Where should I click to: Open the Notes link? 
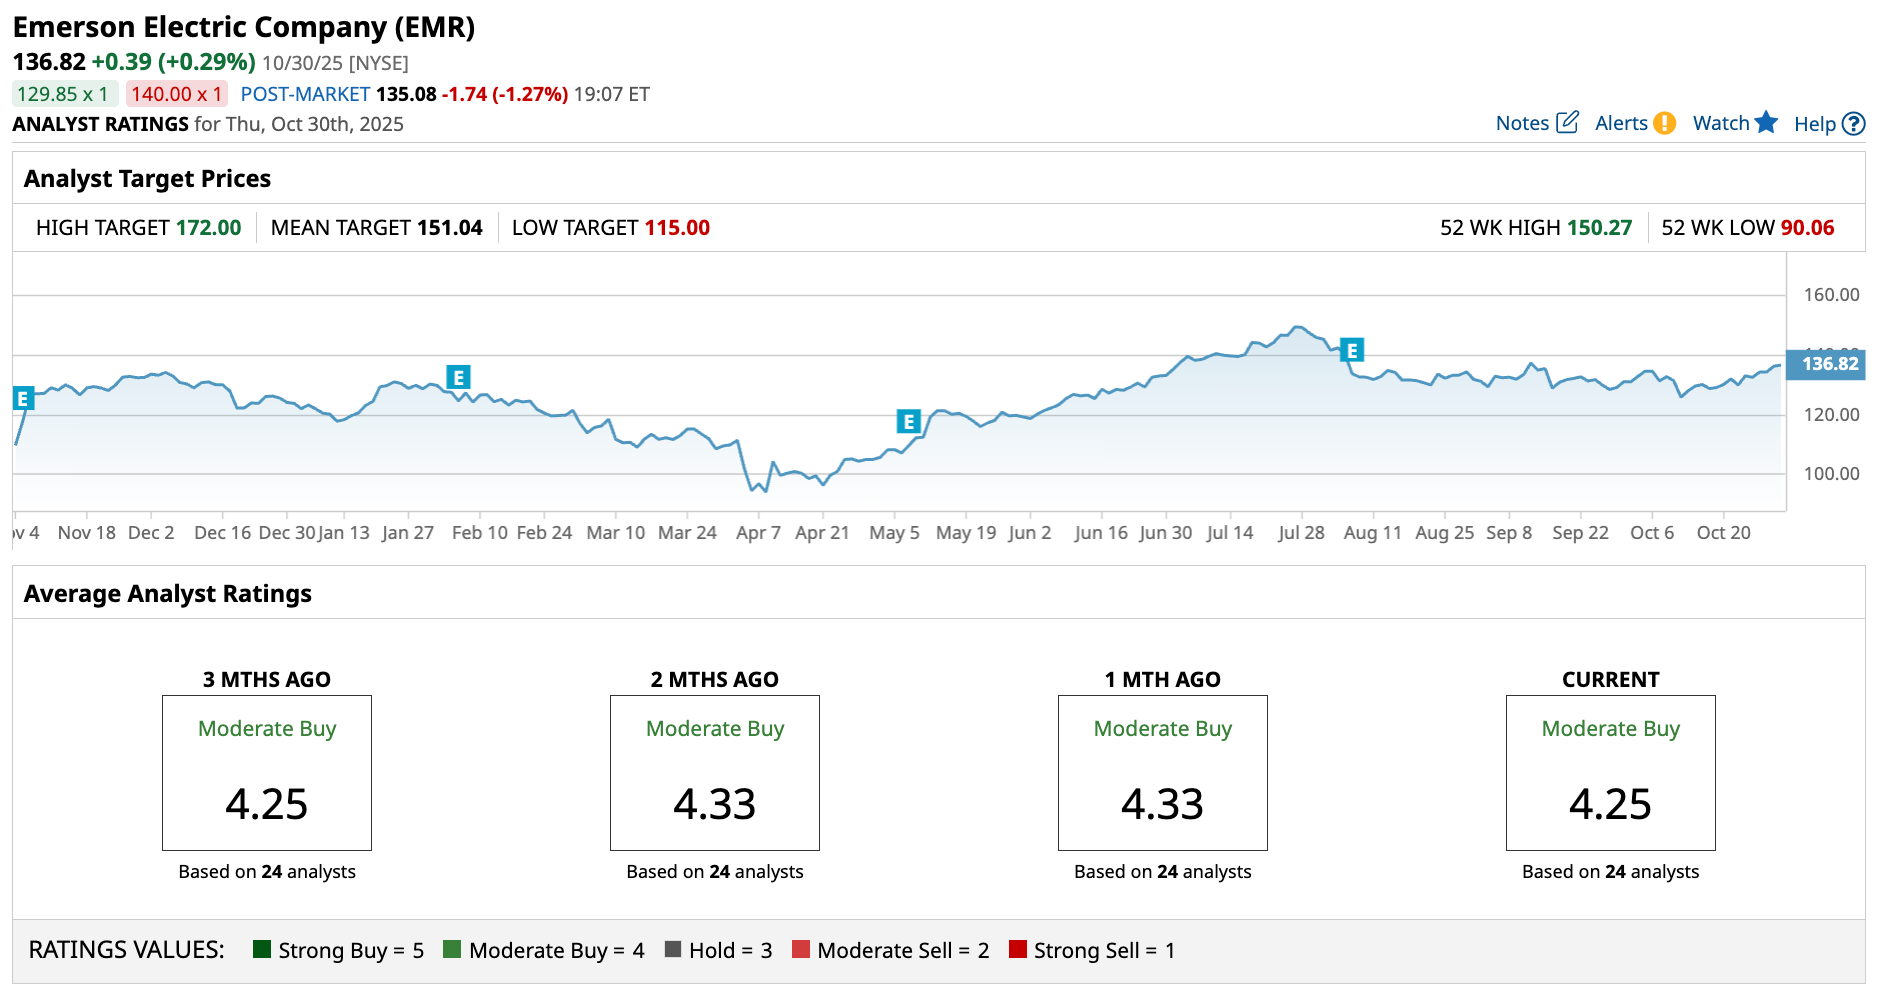tap(1522, 123)
